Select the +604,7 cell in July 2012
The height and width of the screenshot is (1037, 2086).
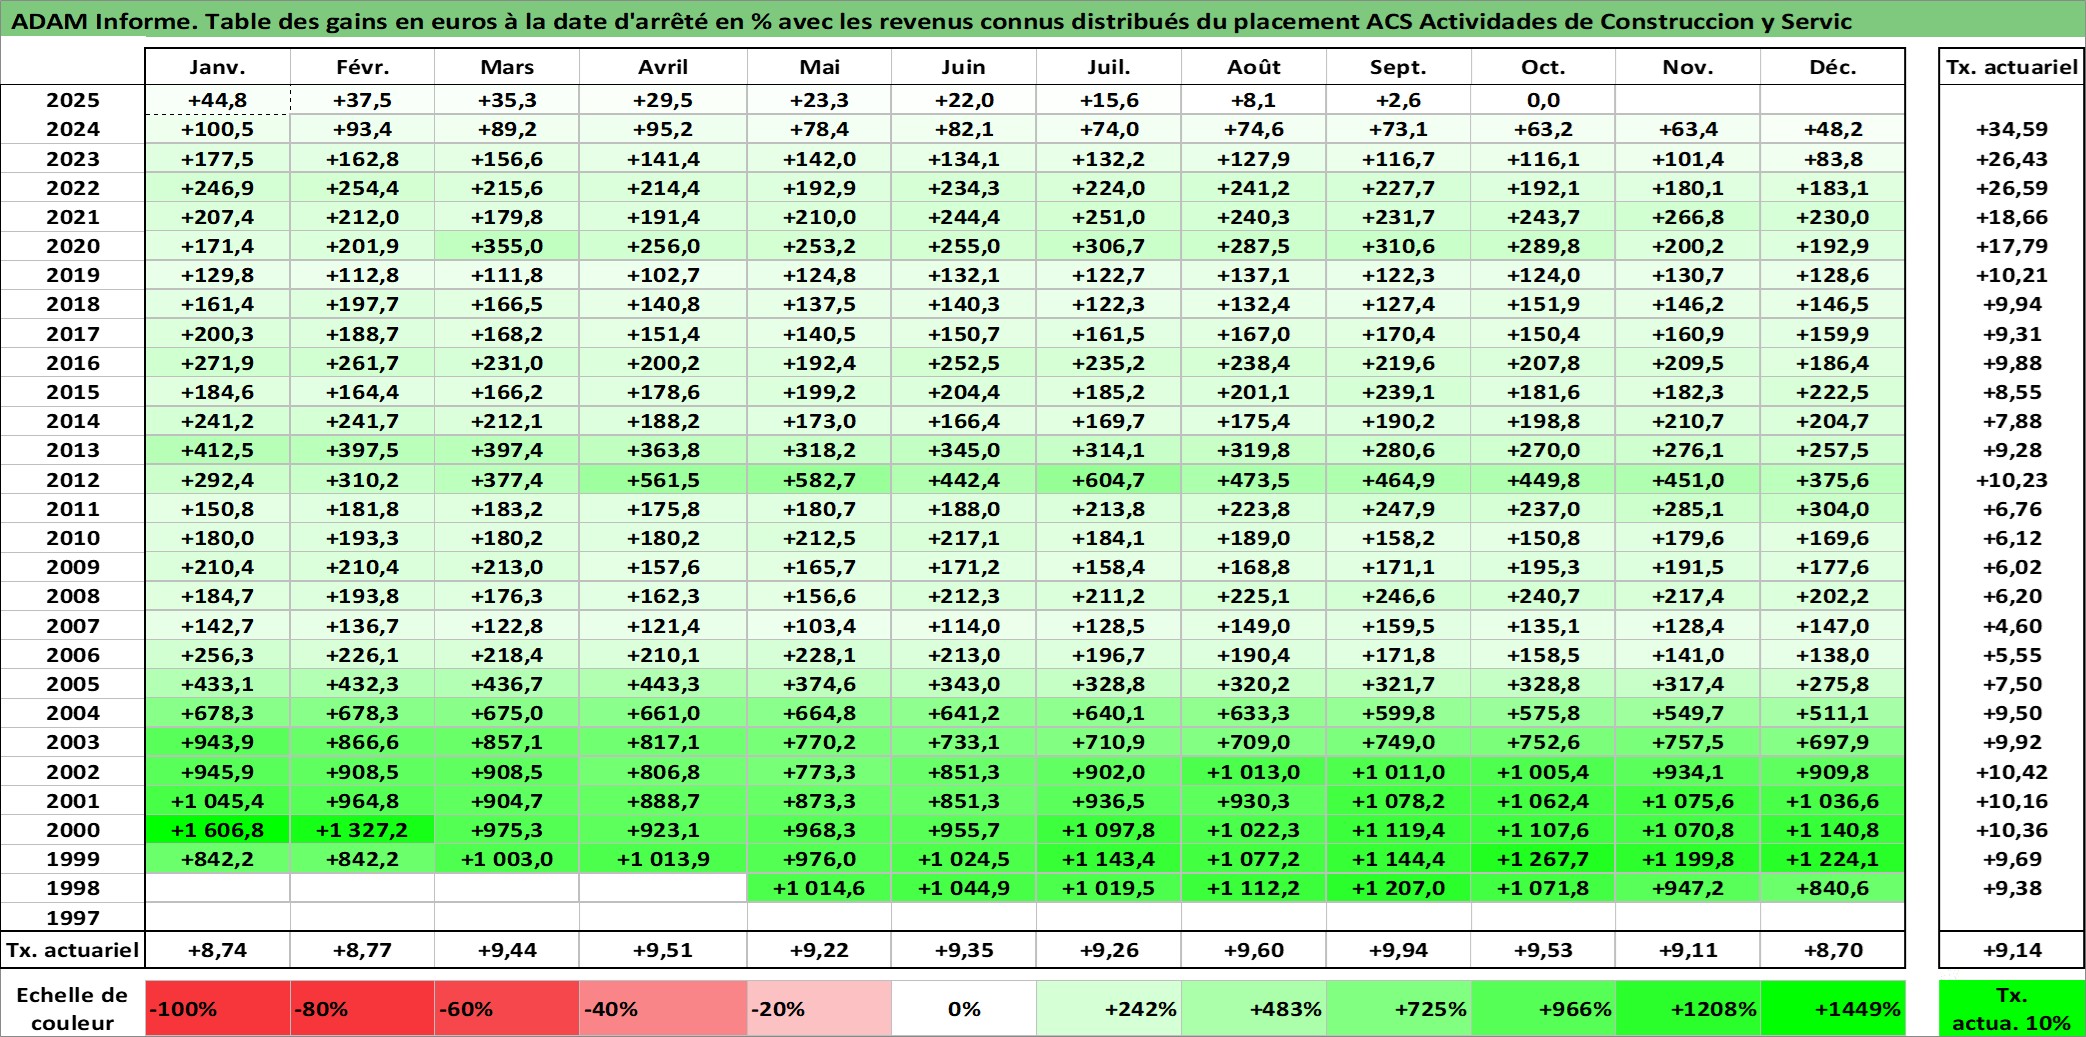(x=1109, y=480)
